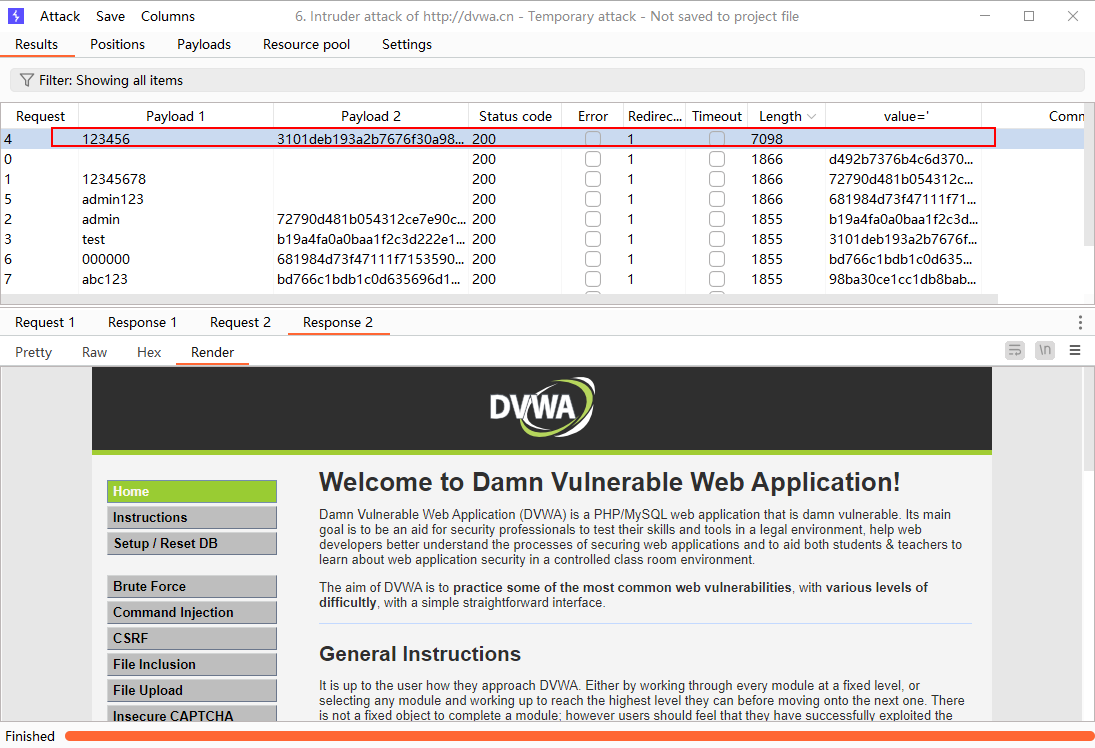Click the DVWA logo in rendered page
Screen dimensions: 1095x748
pos(541,405)
